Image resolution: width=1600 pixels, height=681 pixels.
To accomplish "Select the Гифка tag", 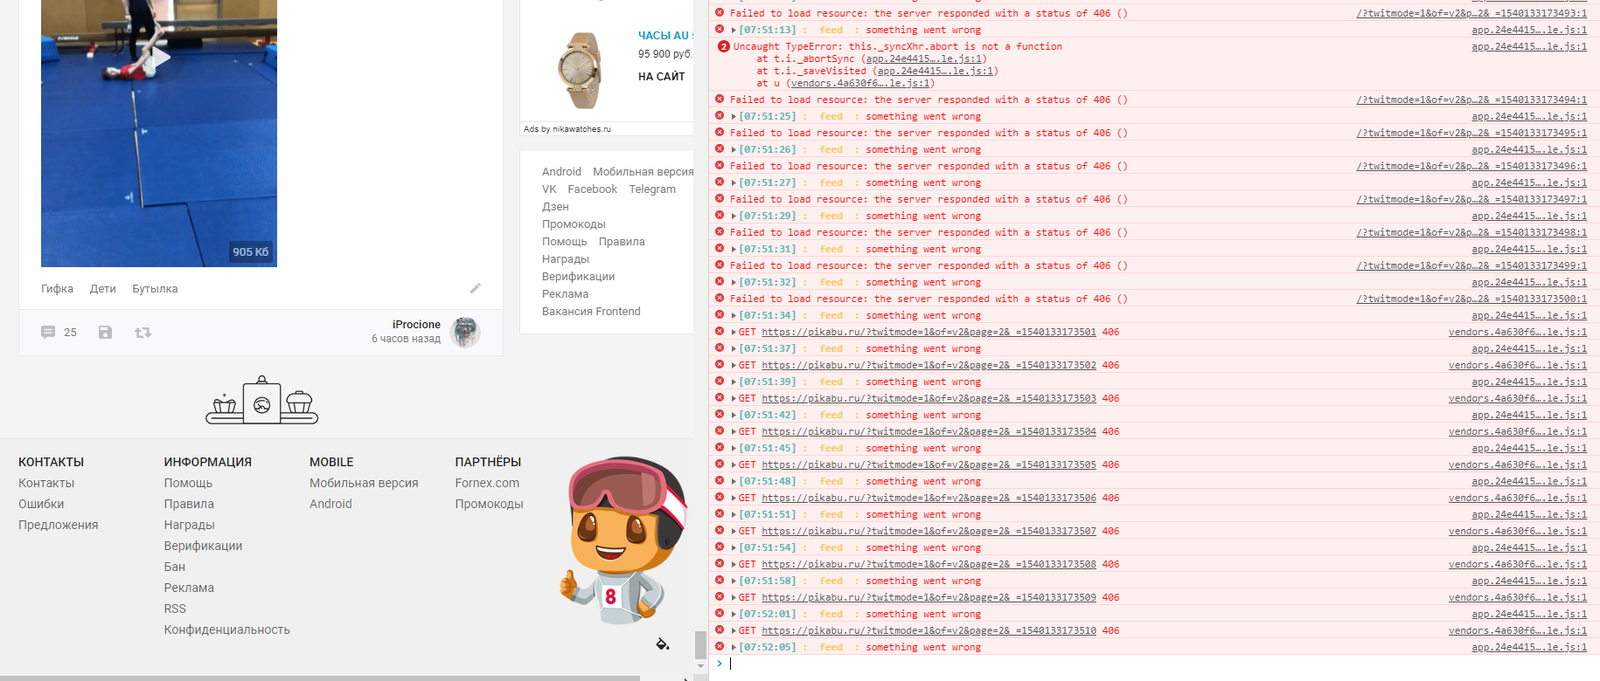I will (57, 289).
